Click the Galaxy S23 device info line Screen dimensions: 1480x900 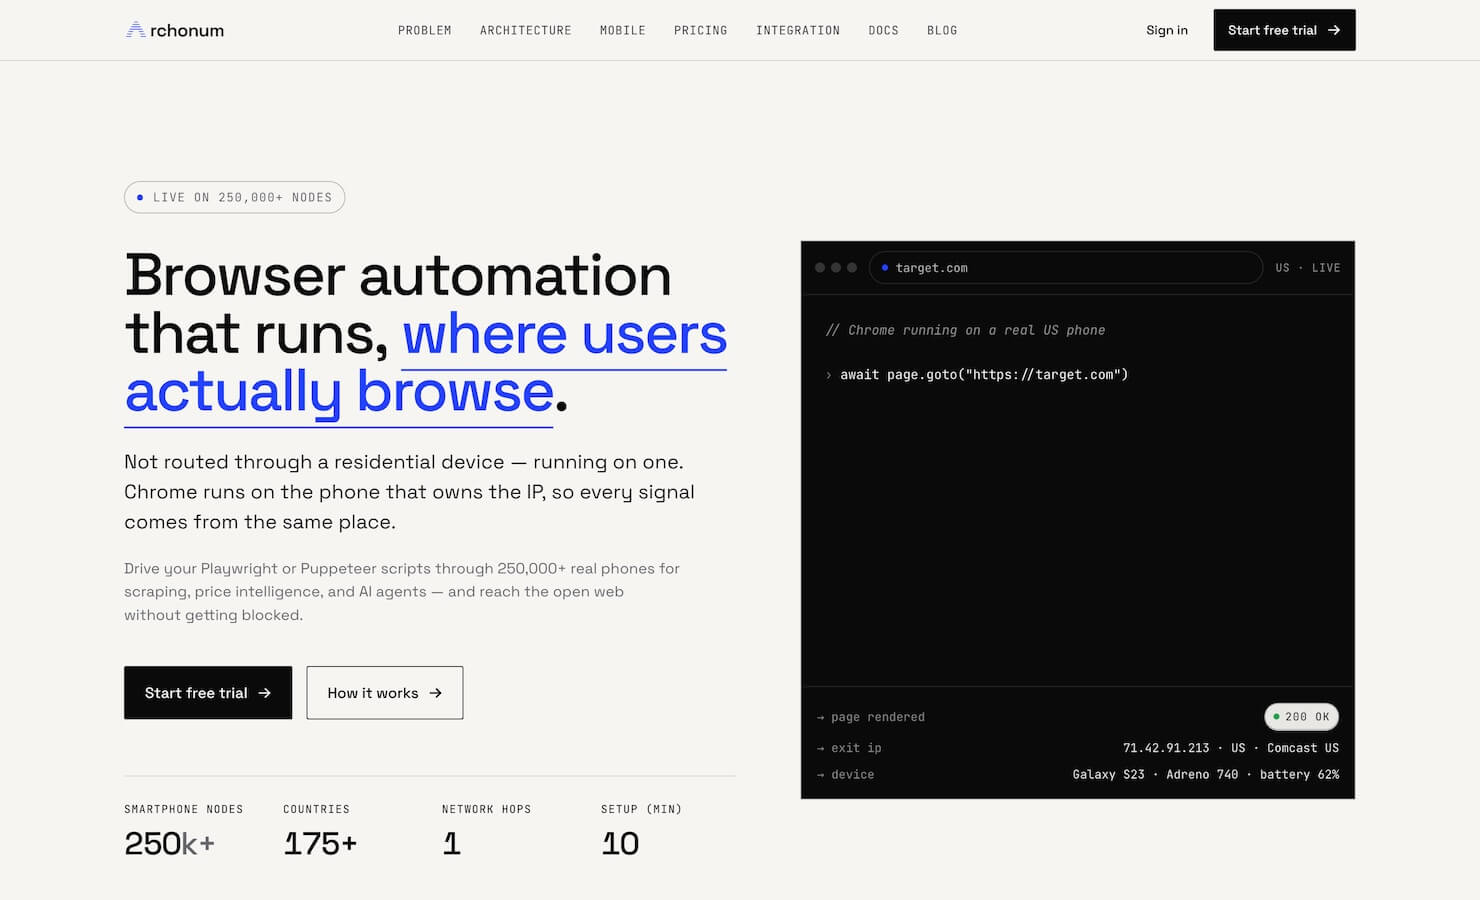coord(1206,775)
